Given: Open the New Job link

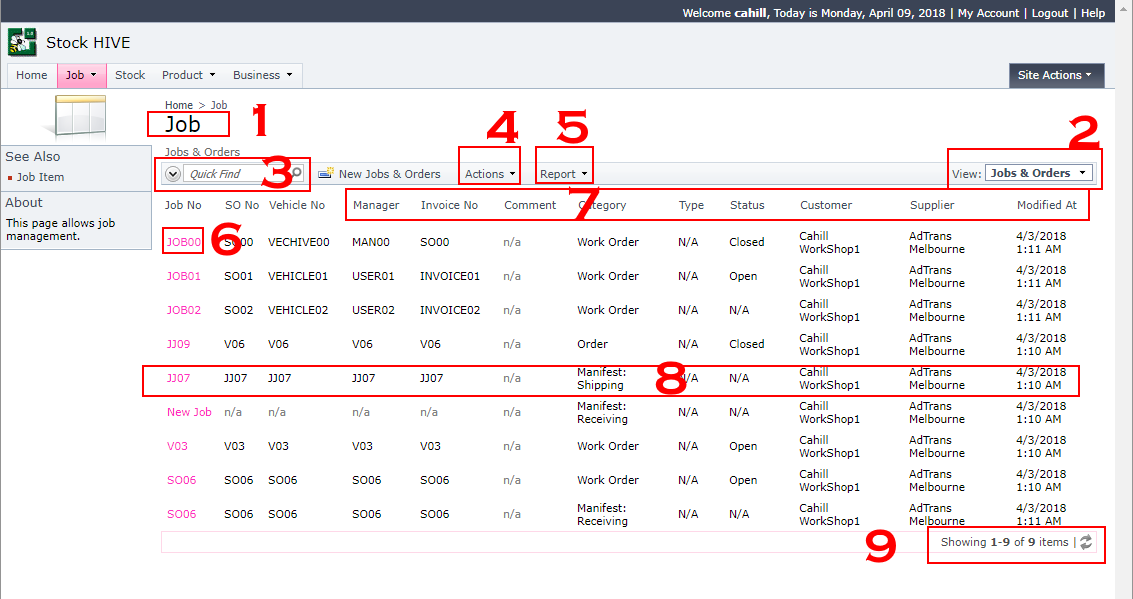Looking at the screenshot, I should (x=189, y=412).
